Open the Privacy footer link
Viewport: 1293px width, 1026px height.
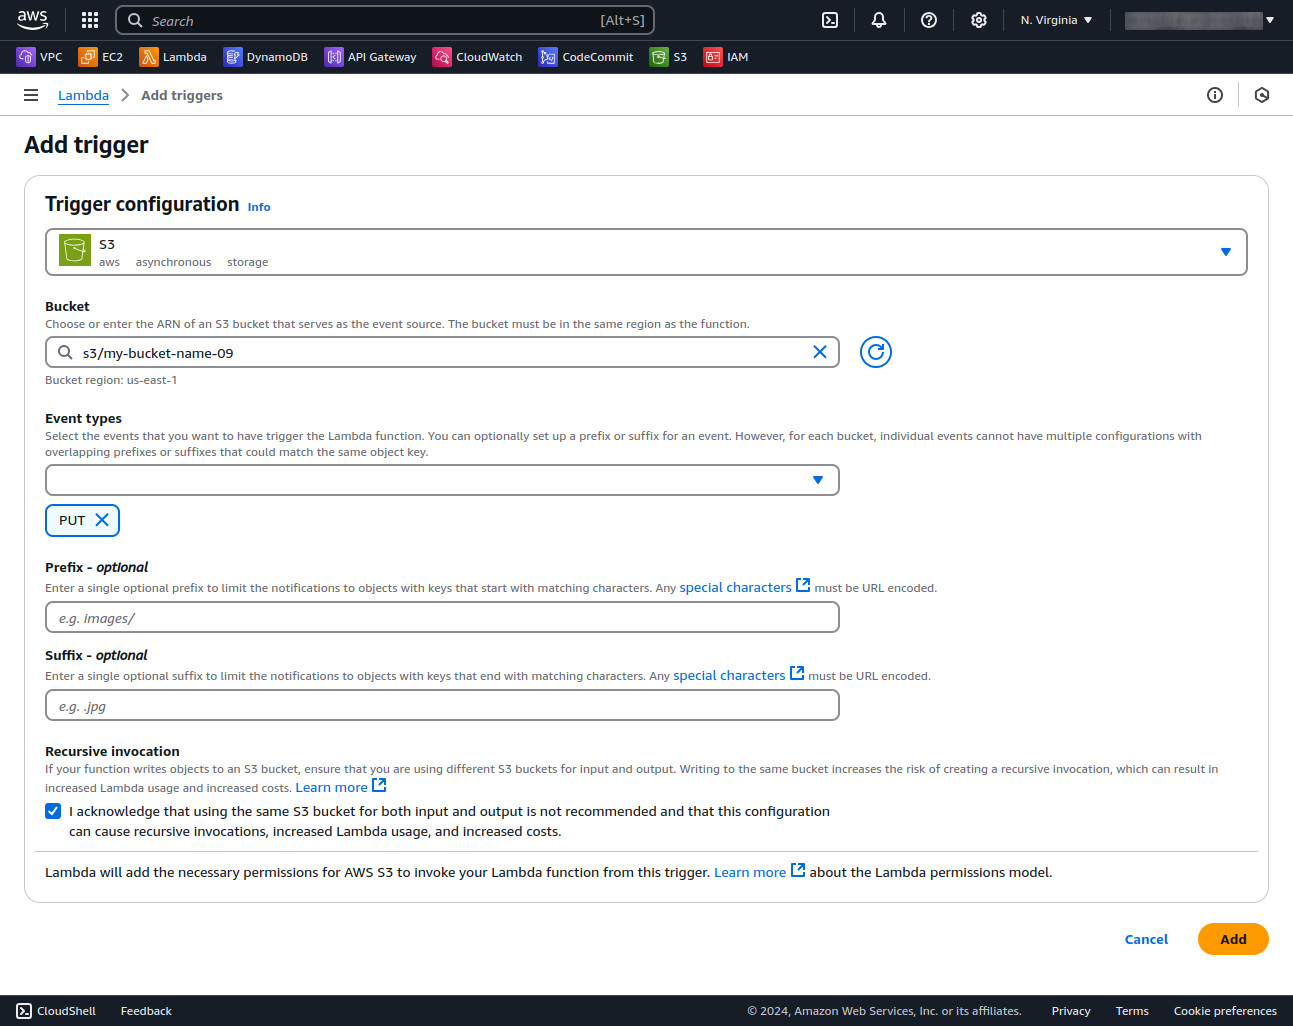1071,1011
